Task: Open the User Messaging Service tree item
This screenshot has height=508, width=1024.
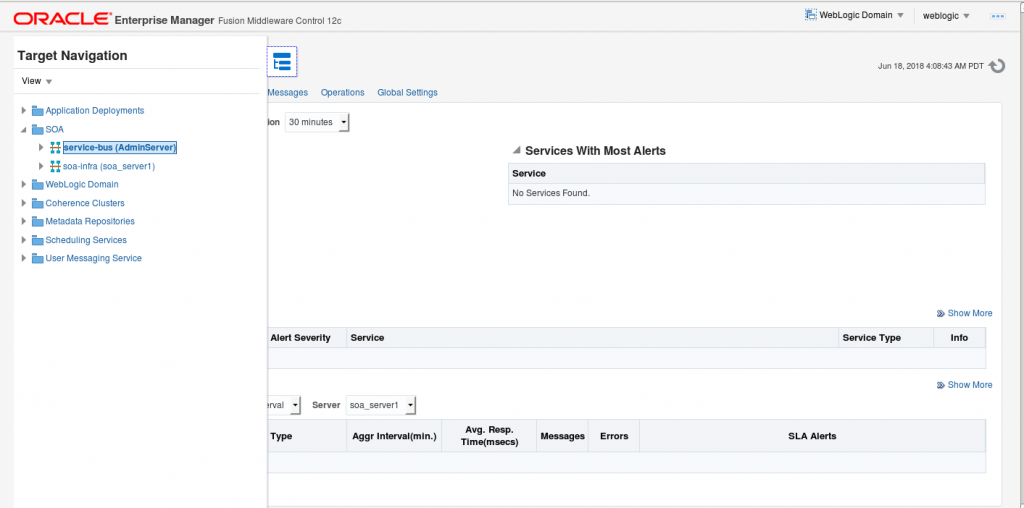Action: click(x=93, y=259)
